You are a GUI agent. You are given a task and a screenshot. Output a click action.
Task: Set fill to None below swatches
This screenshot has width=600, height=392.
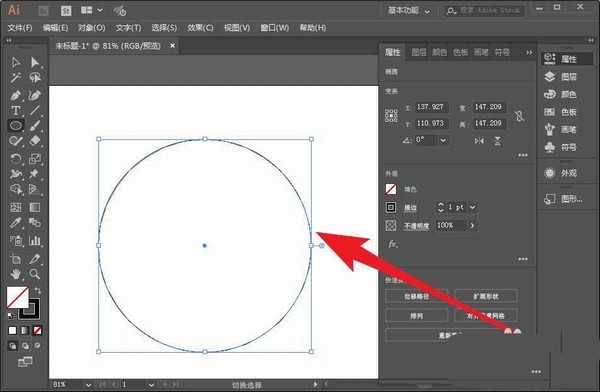[x=37, y=330]
